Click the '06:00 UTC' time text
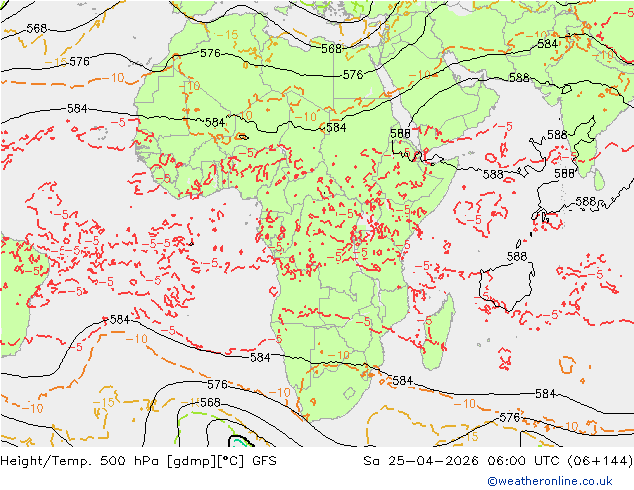The image size is (634, 490). coord(524,461)
